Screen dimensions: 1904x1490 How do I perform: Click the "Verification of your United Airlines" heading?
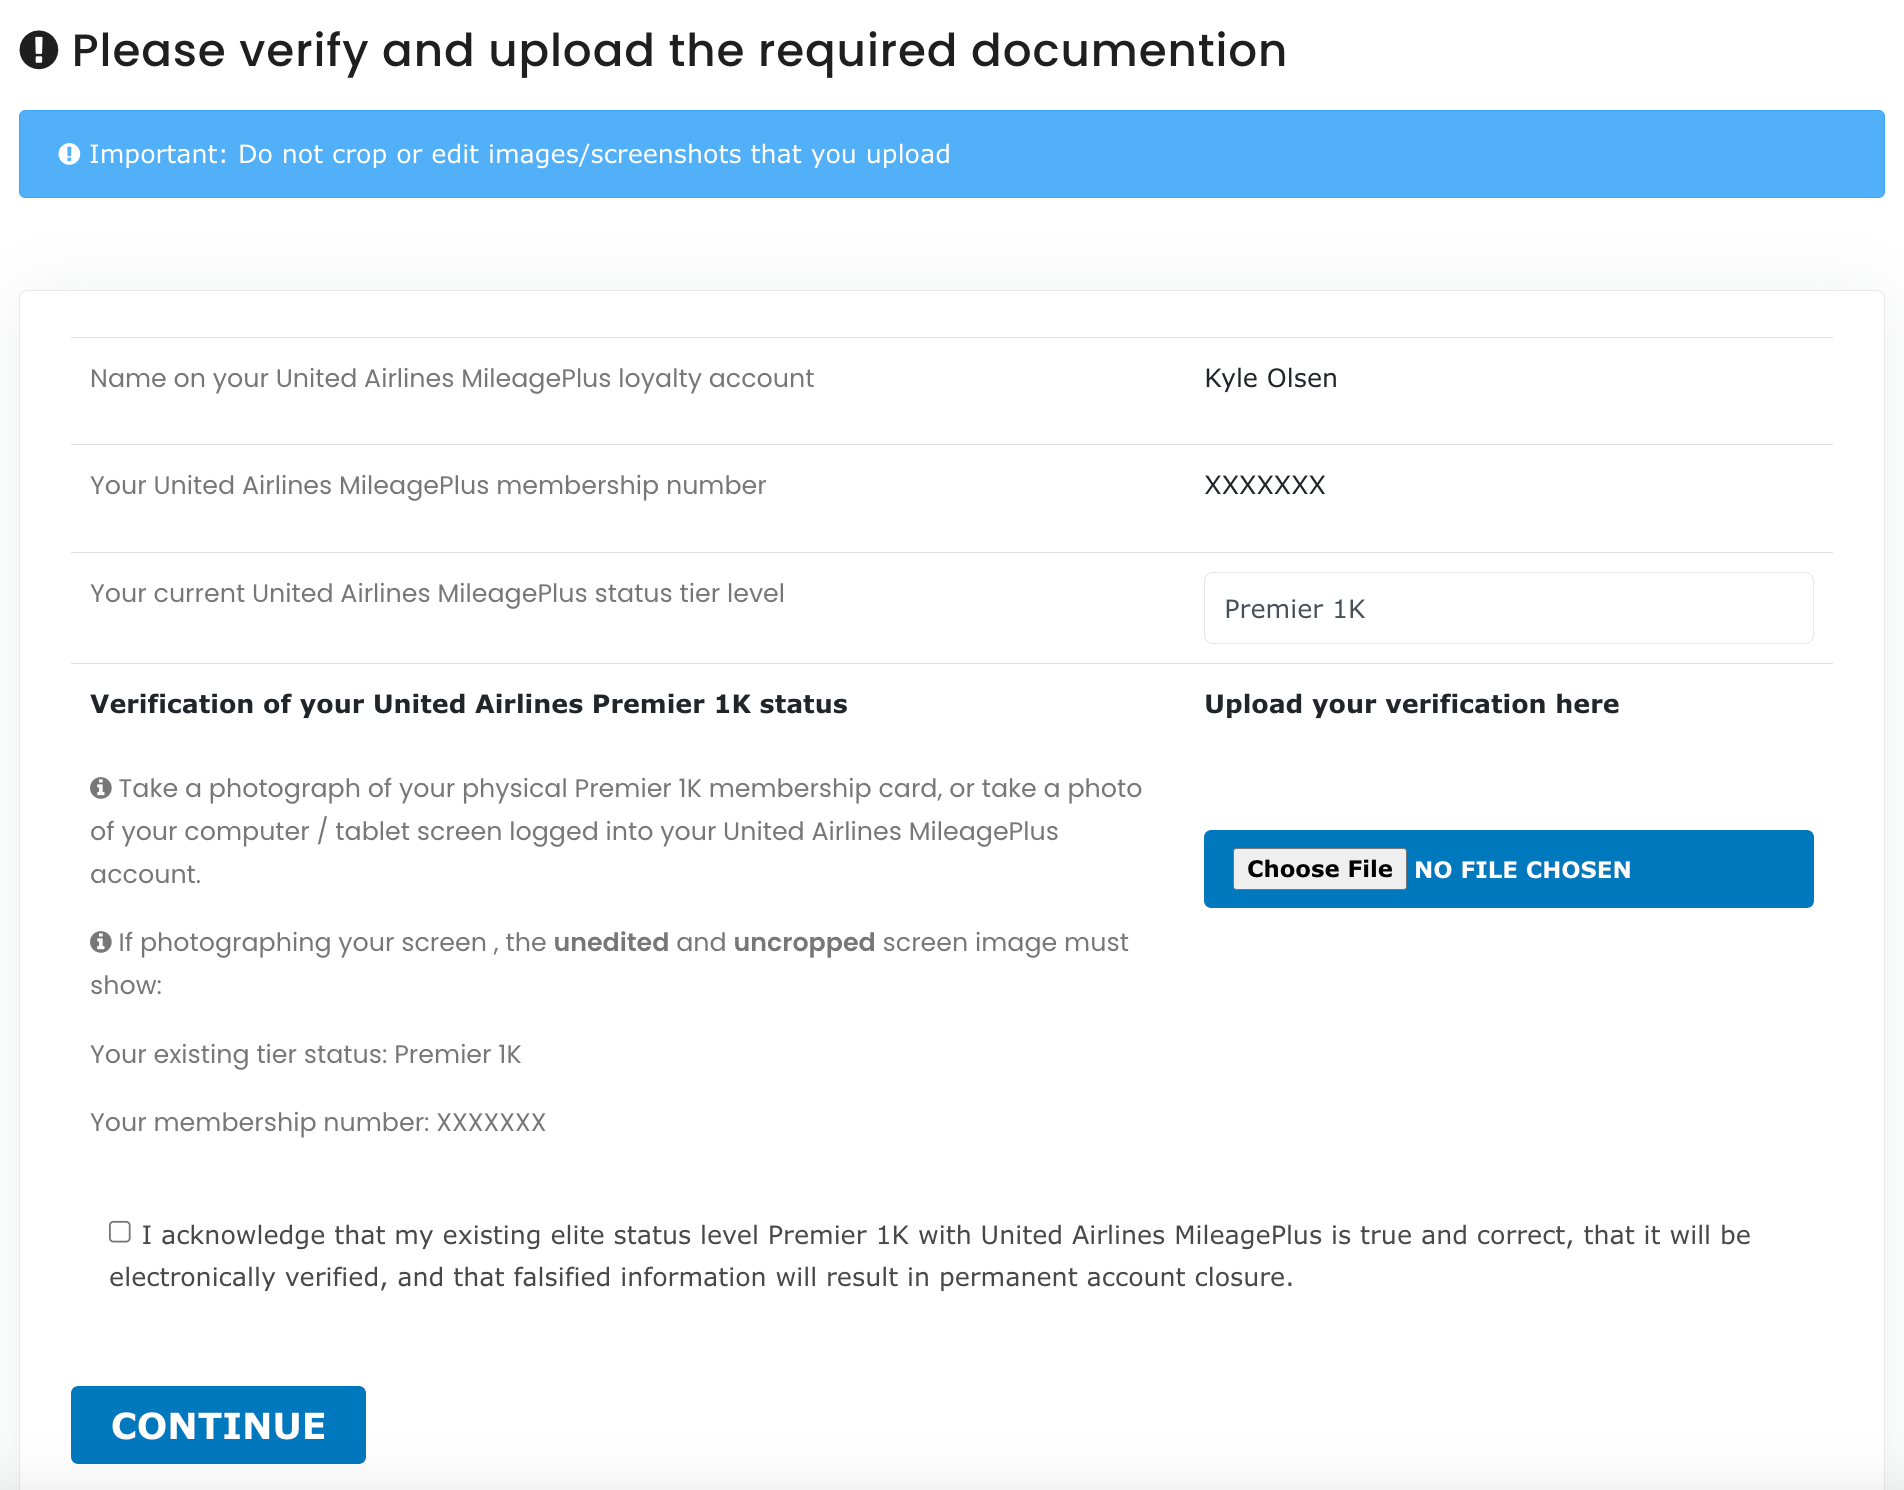468,704
